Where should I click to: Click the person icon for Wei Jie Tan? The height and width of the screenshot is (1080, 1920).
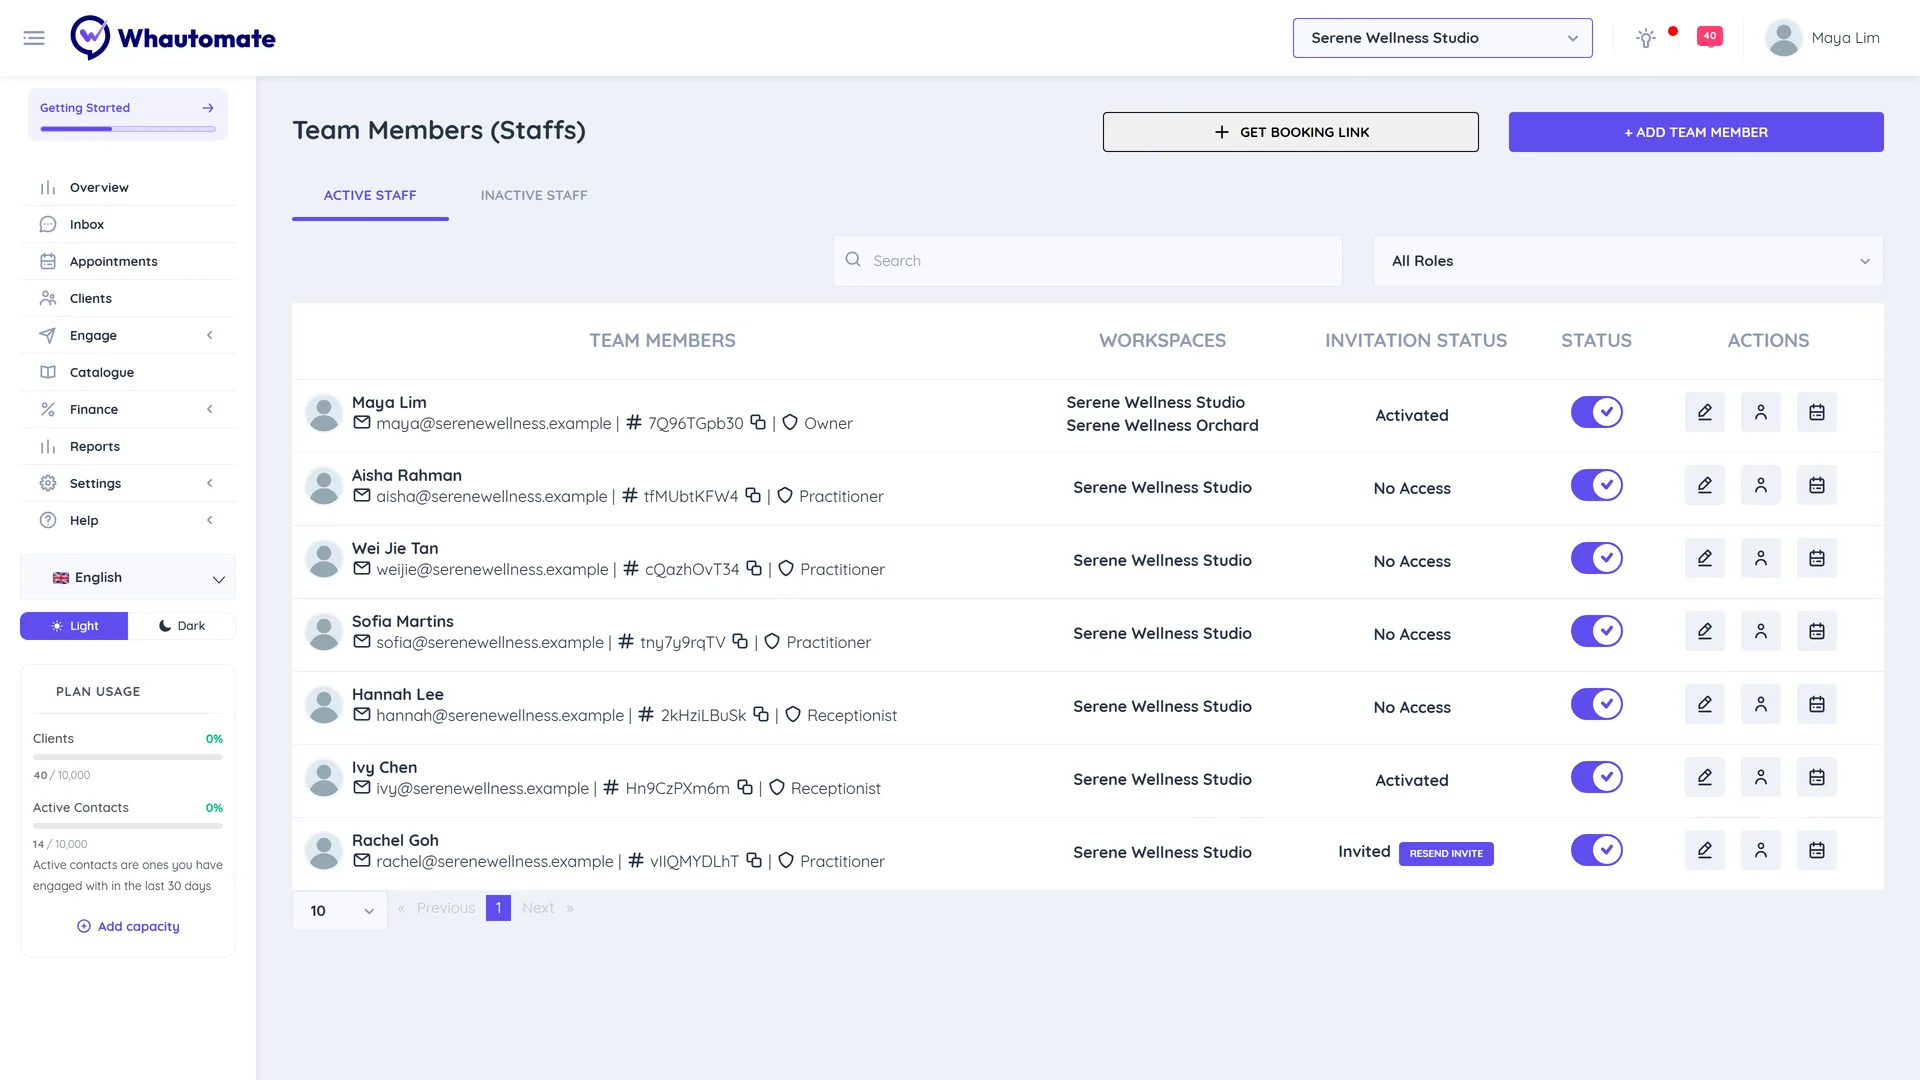point(1761,558)
